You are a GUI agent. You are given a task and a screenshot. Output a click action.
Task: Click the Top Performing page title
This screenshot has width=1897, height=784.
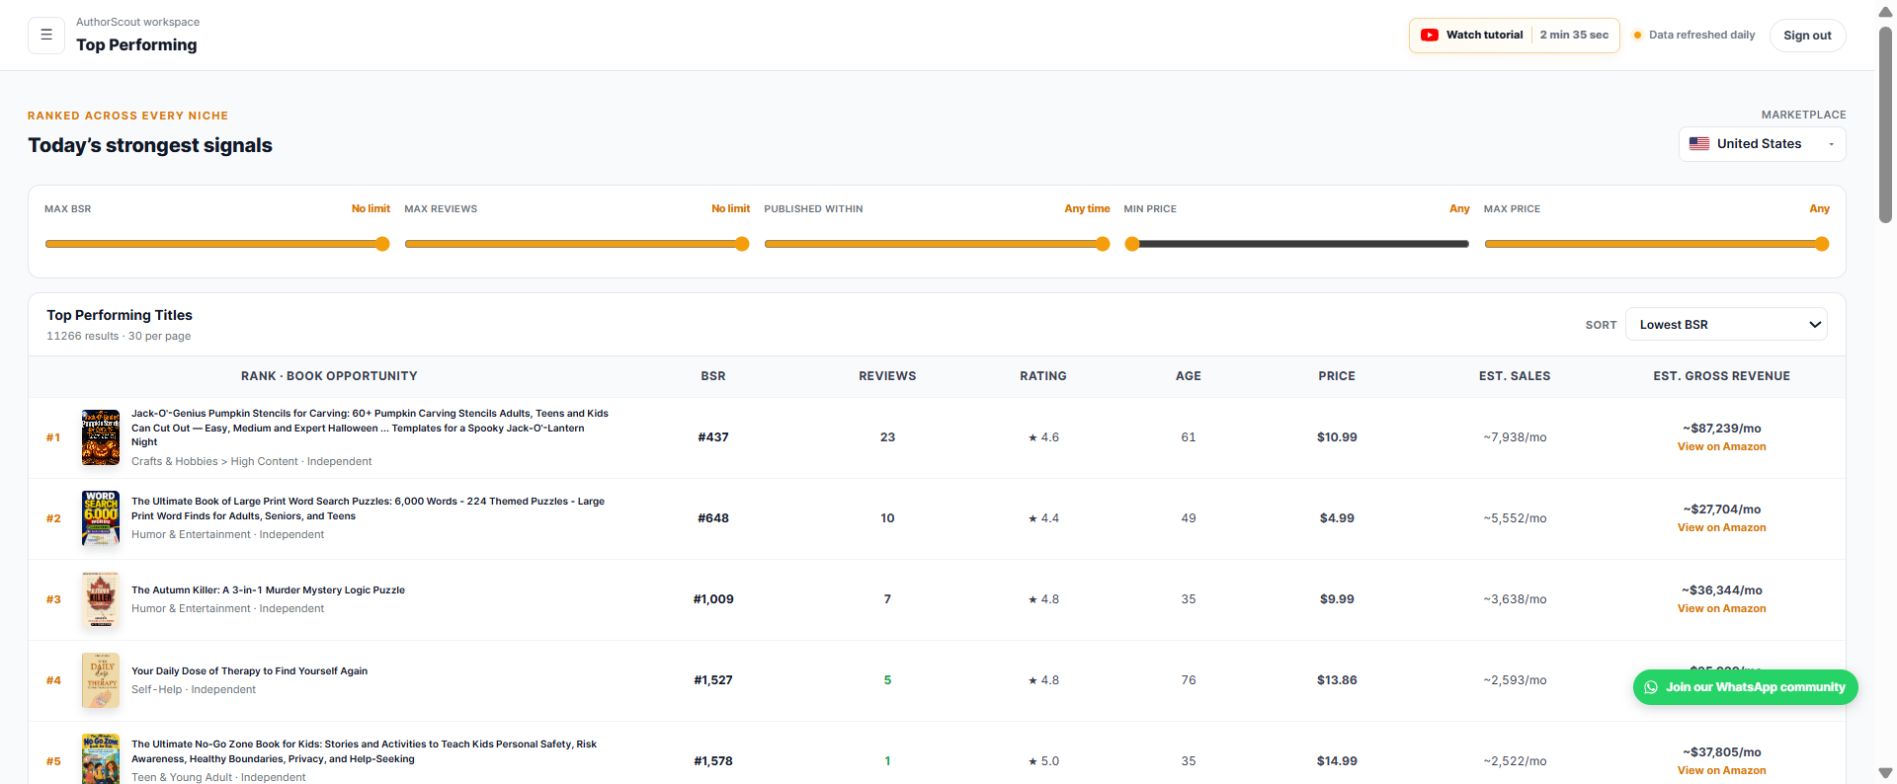136,45
